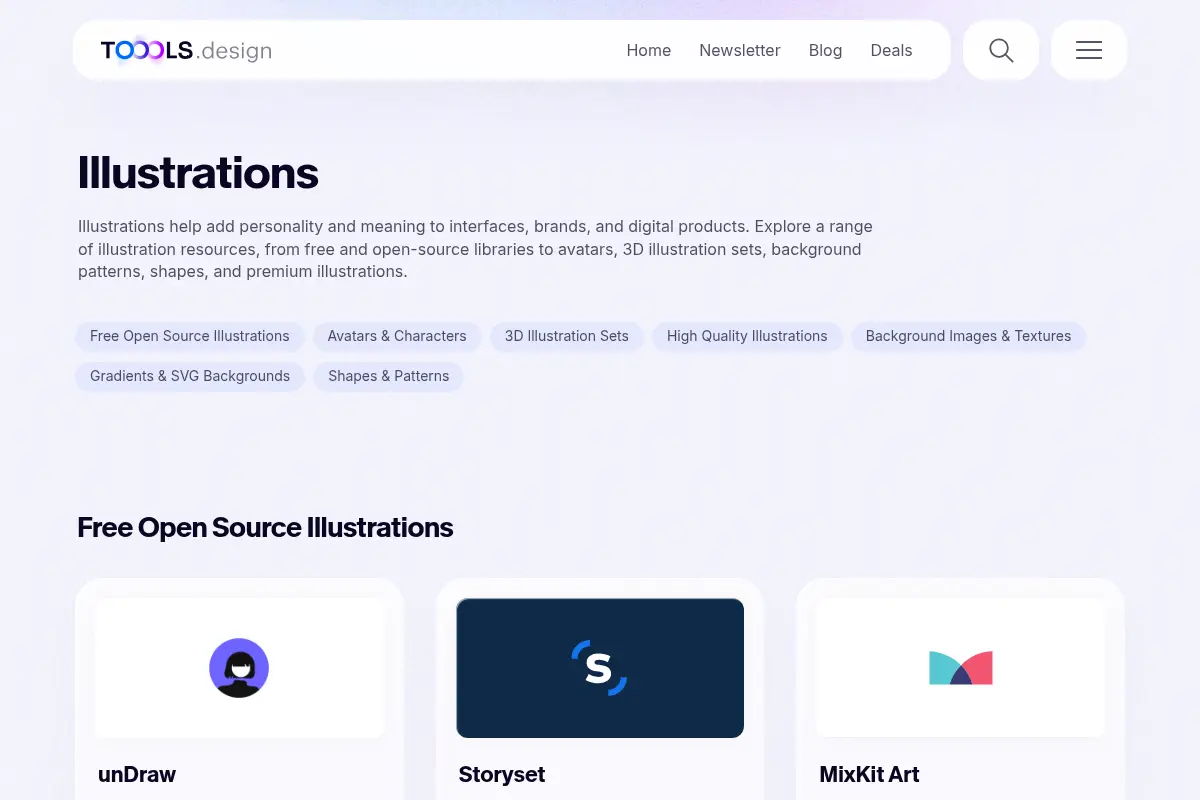Click the Storyset S logo thumbnail
This screenshot has height=800, width=1200.
(600, 668)
